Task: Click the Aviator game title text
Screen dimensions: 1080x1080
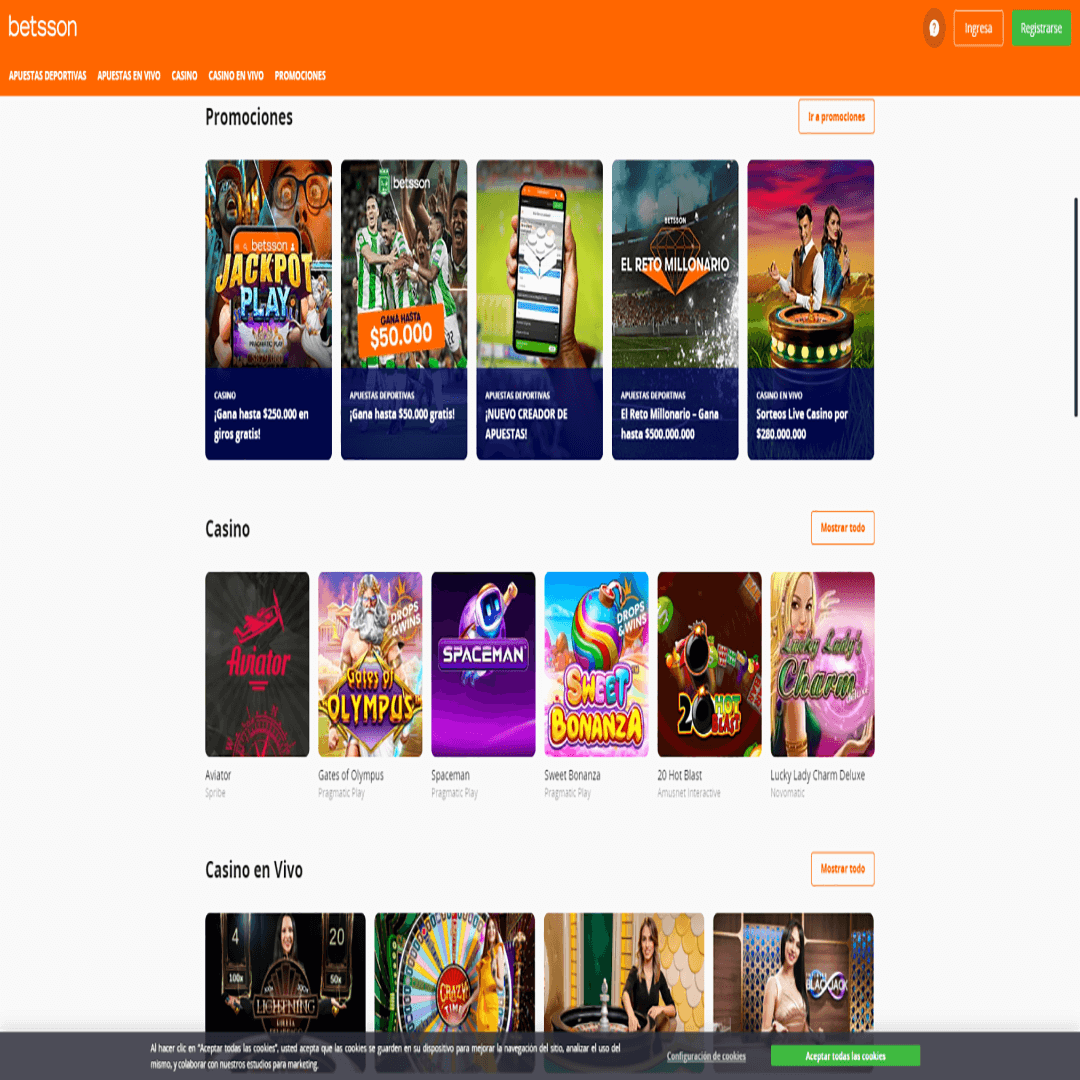Action: (218, 775)
